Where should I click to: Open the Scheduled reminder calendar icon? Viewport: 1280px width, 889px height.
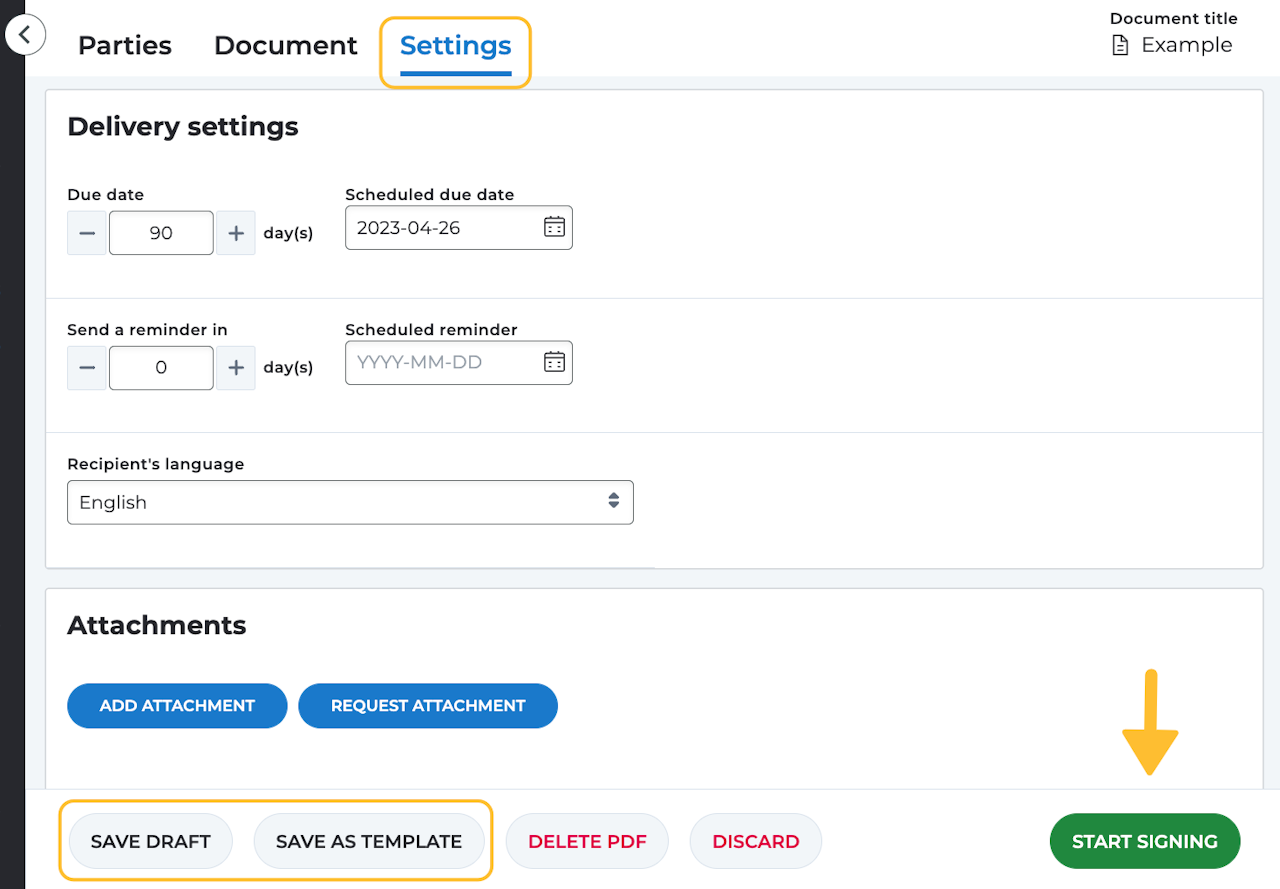(554, 362)
